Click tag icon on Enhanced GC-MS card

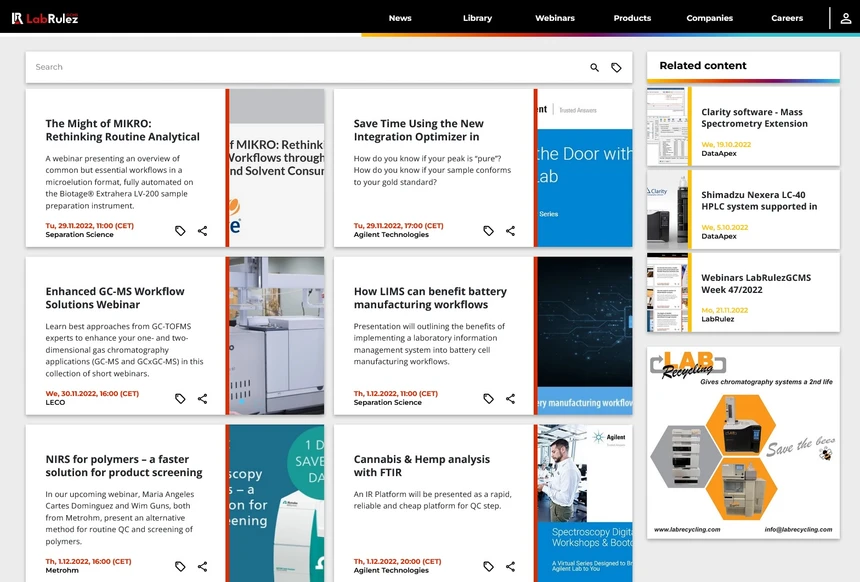click(x=180, y=399)
